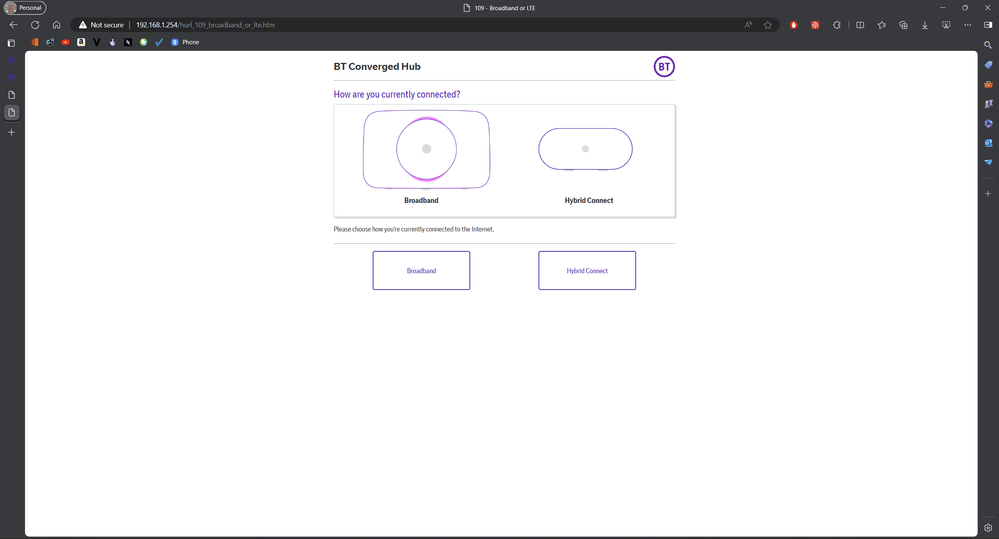Open the paper plane Drop sidebar icon

(988, 162)
